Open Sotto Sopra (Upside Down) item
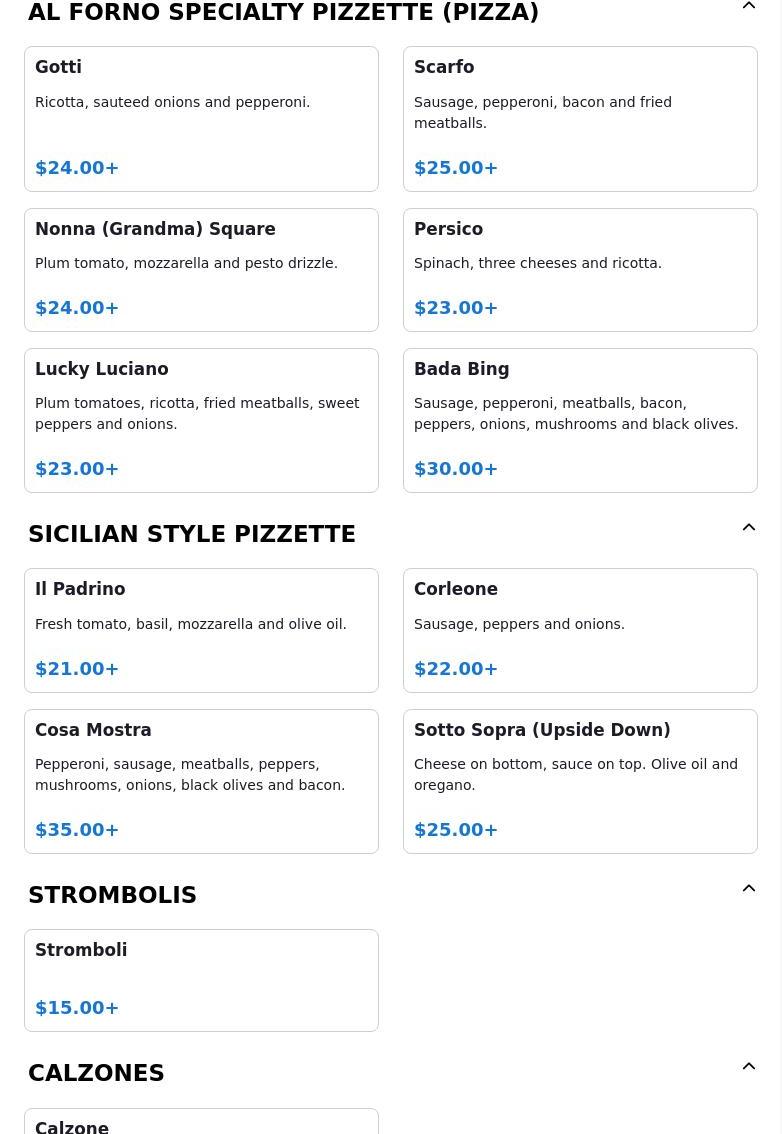The width and height of the screenshot is (782, 1134). [580, 781]
